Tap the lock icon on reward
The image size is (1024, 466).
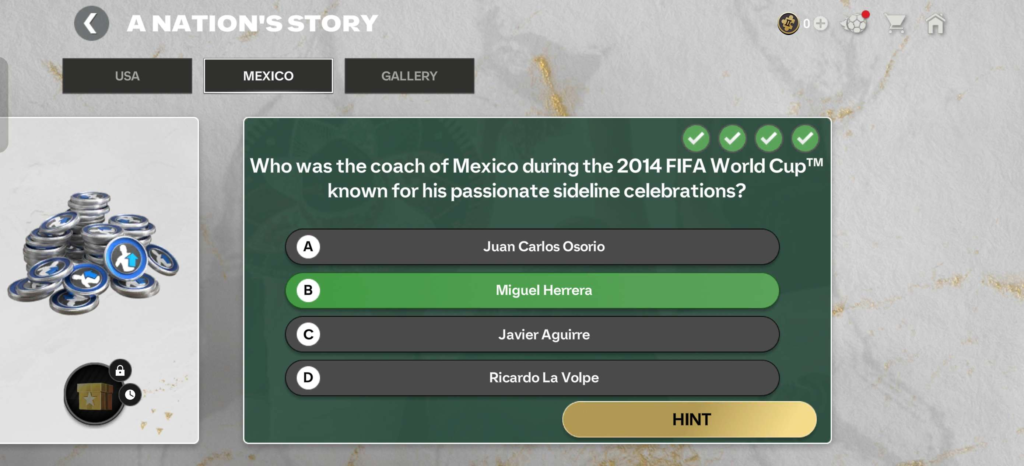click(x=119, y=371)
